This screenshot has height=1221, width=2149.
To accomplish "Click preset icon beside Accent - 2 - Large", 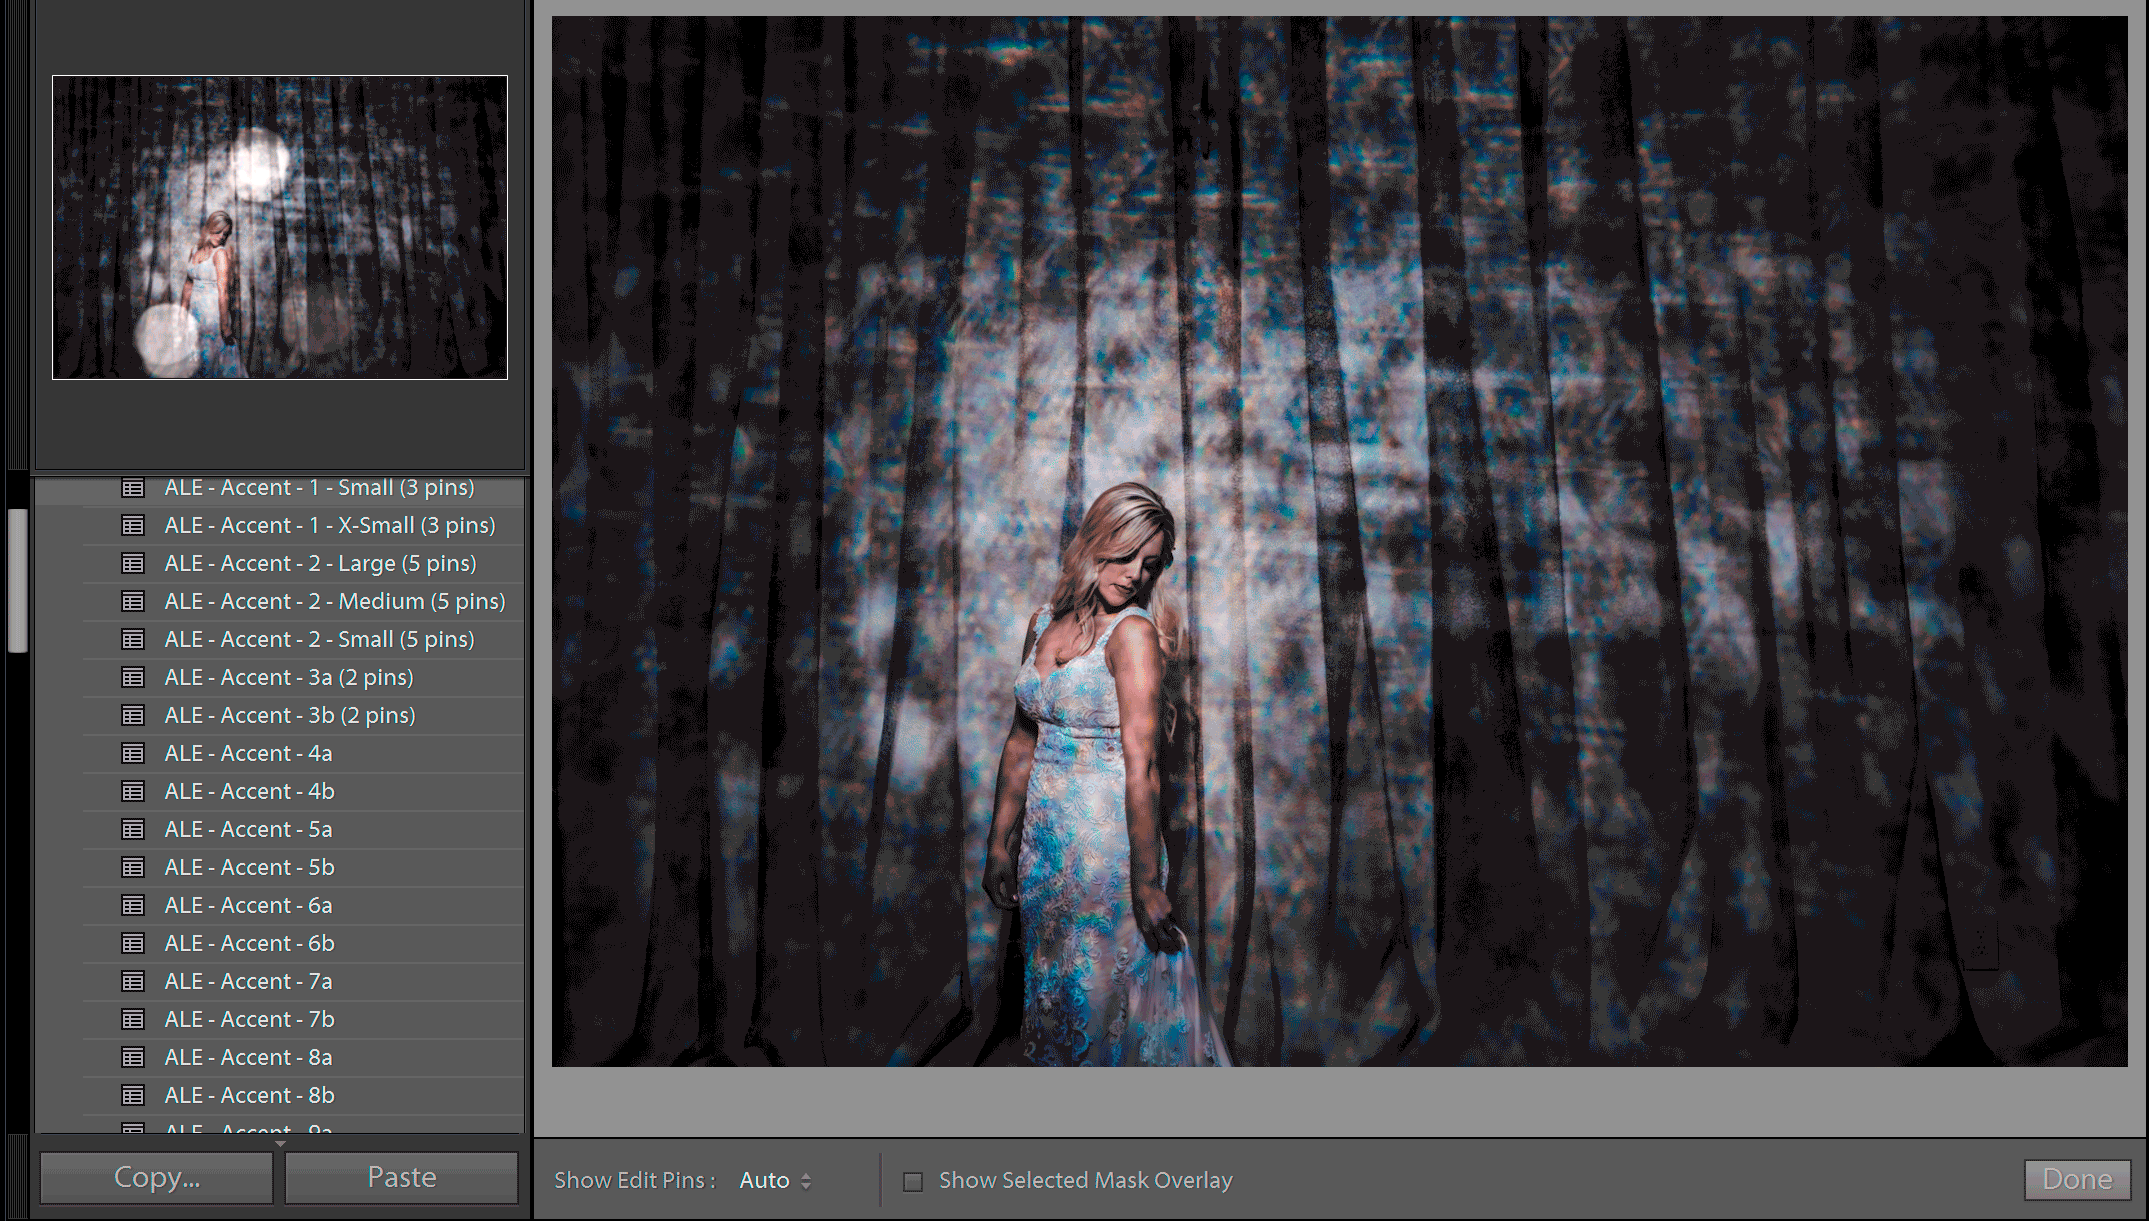I will pyautogui.click(x=133, y=563).
